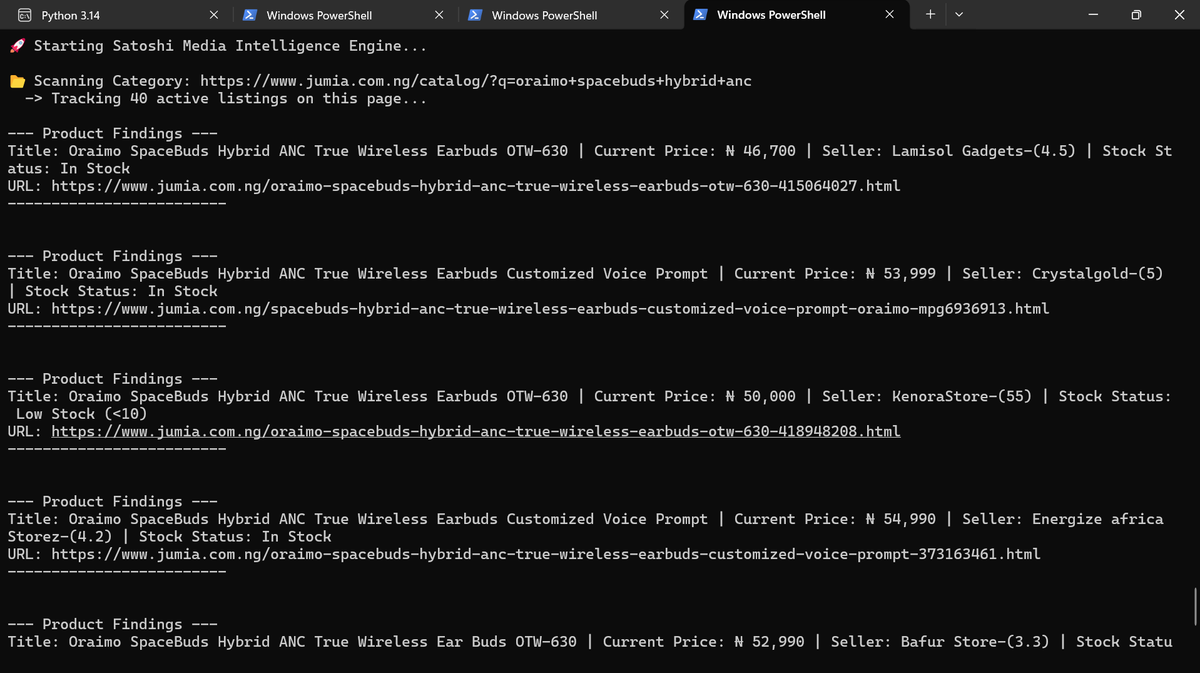Click 'Tracking 40 active listings' line

pyautogui.click(x=226, y=98)
